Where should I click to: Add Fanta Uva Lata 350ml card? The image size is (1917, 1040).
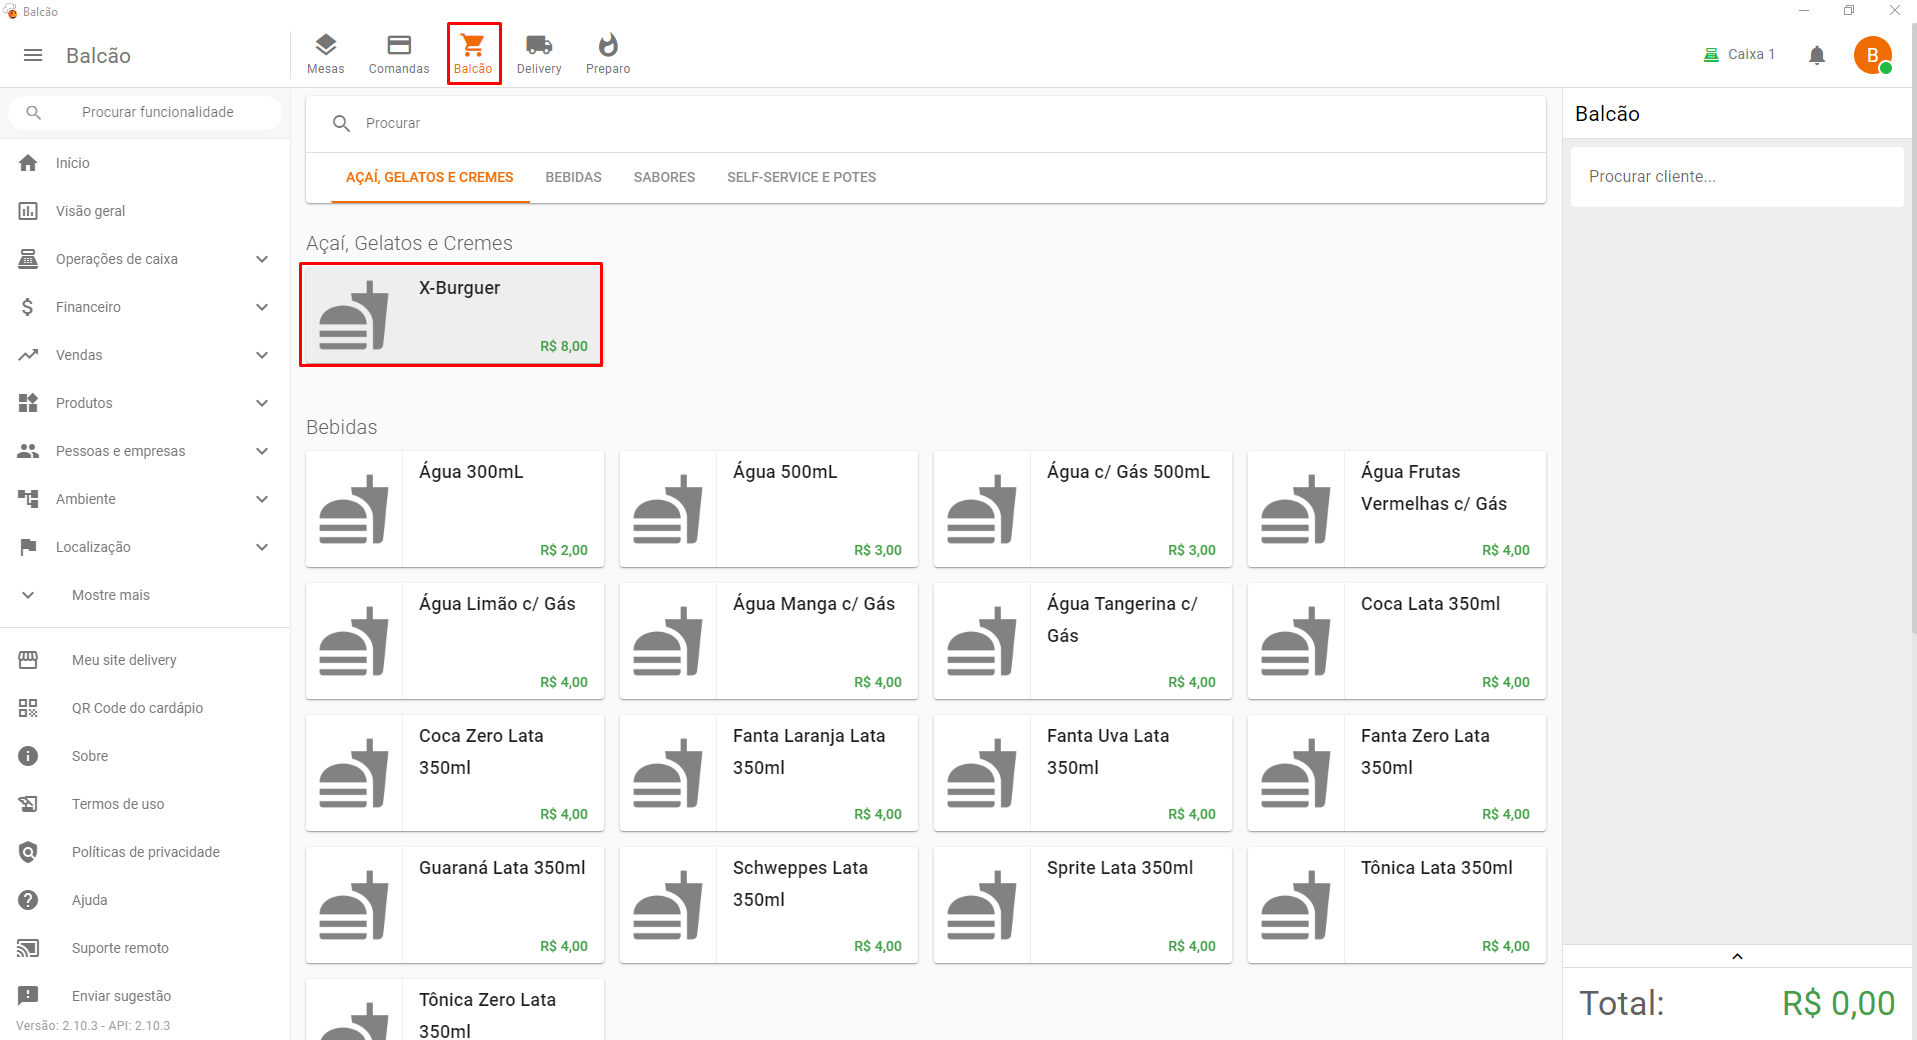tap(1082, 773)
